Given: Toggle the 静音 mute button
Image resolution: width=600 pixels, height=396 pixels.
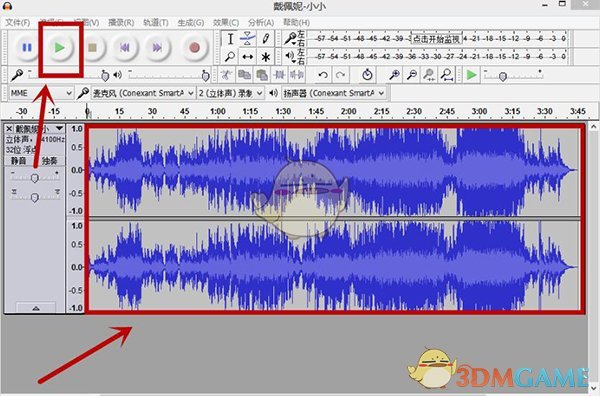Looking at the screenshot, I should (18, 161).
